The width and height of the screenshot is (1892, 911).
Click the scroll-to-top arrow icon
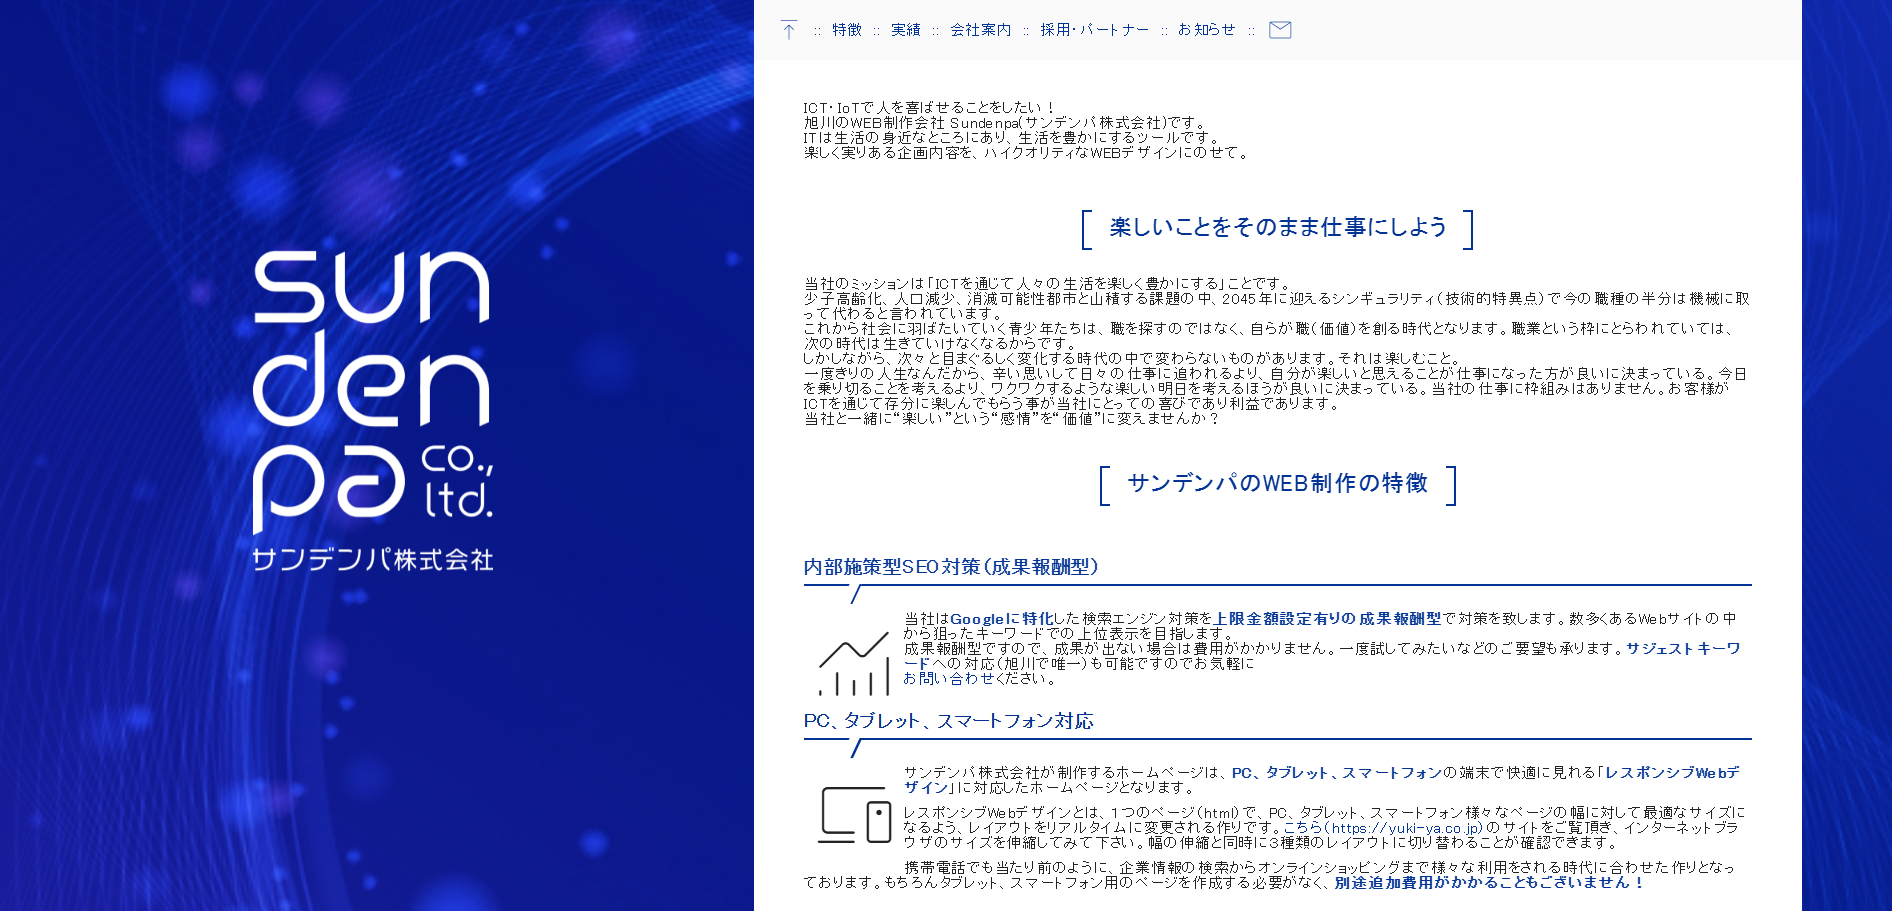pyautogui.click(x=789, y=30)
